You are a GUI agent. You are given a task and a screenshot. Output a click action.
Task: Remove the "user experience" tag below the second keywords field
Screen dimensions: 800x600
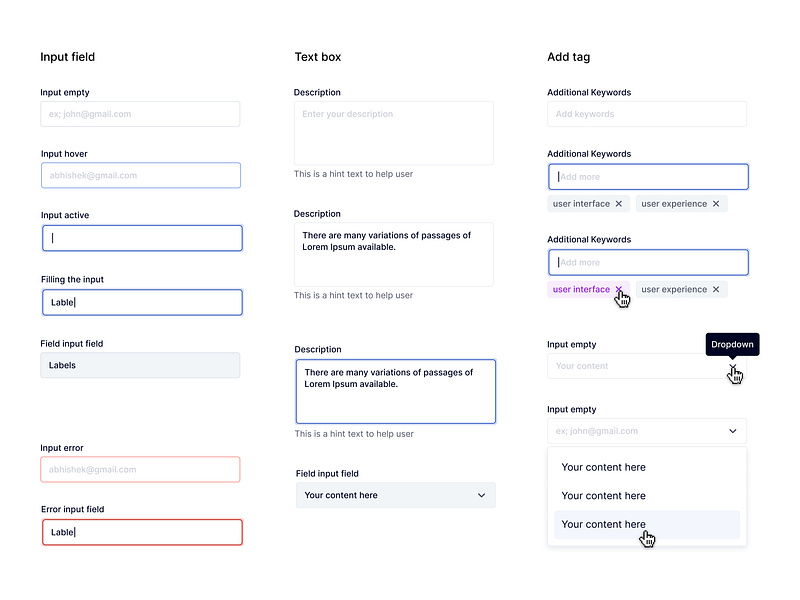pyautogui.click(x=715, y=289)
